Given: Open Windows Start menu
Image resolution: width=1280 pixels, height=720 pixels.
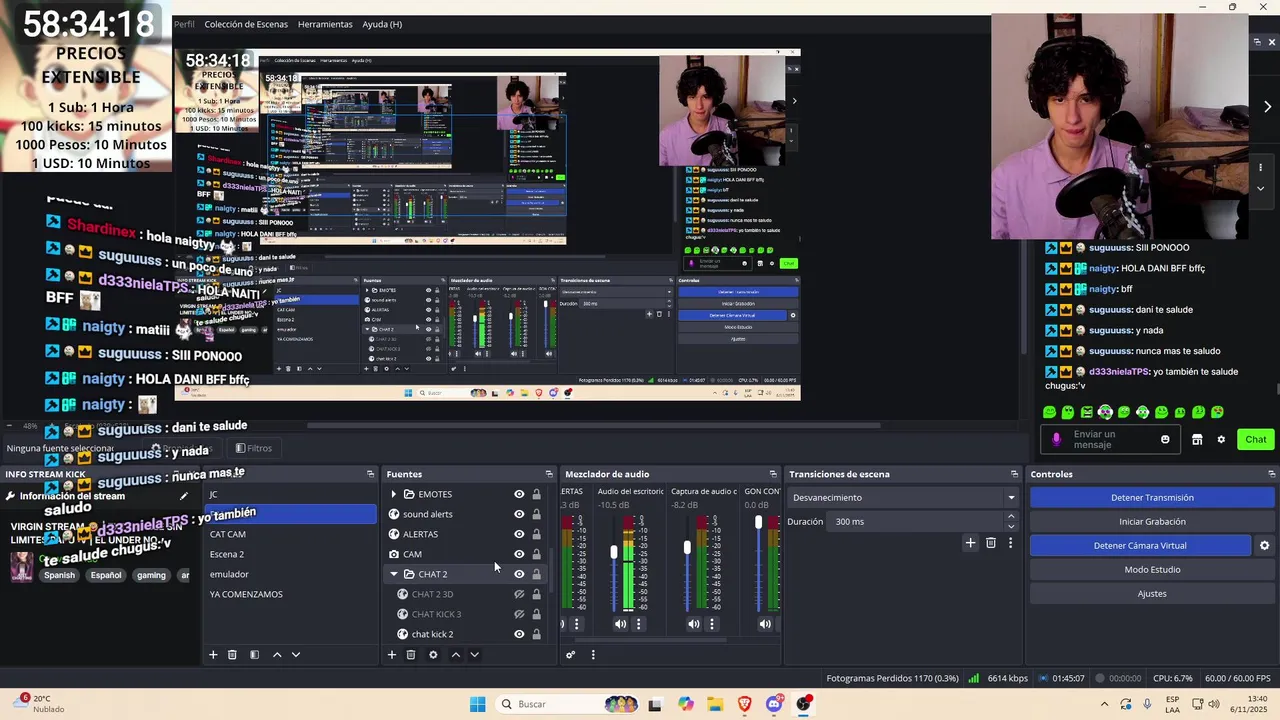Looking at the screenshot, I should click(478, 704).
